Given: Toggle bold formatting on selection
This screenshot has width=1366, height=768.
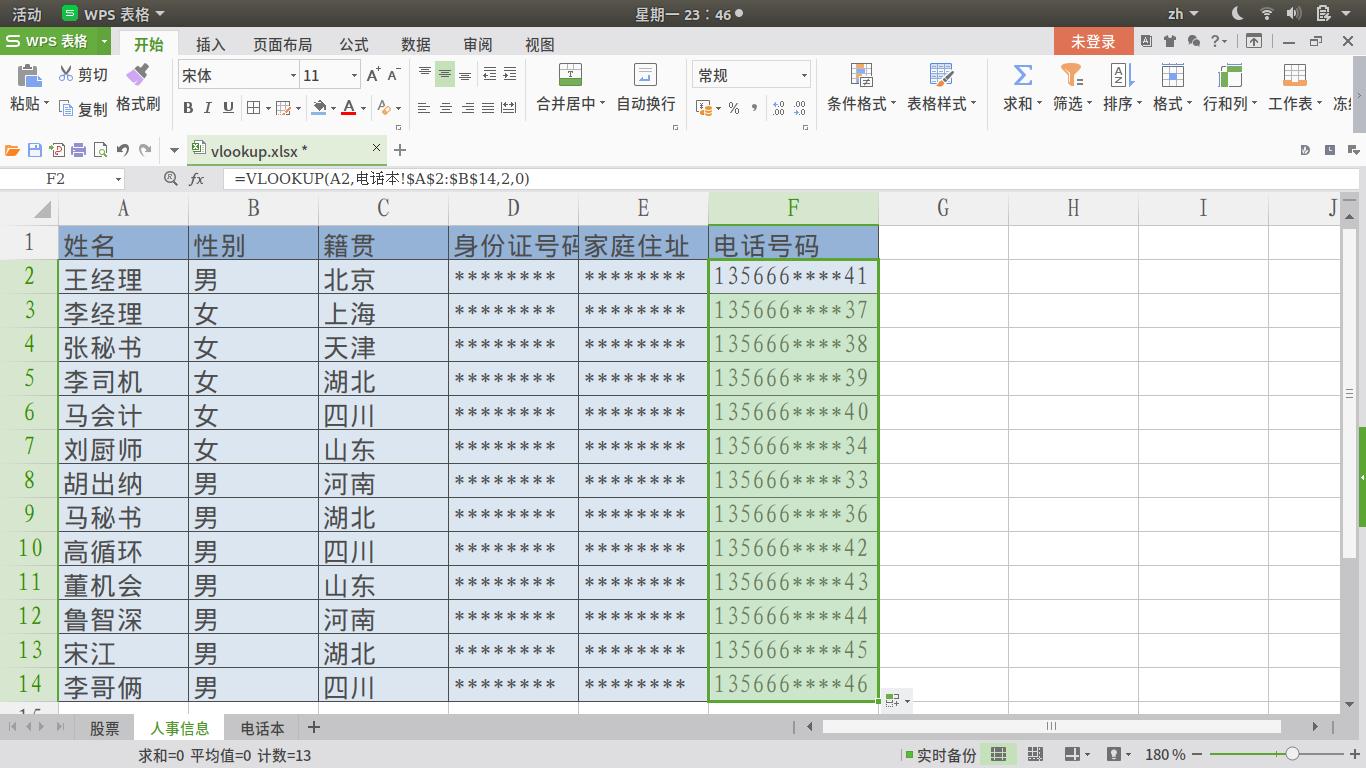Looking at the screenshot, I should (x=188, y=107).
